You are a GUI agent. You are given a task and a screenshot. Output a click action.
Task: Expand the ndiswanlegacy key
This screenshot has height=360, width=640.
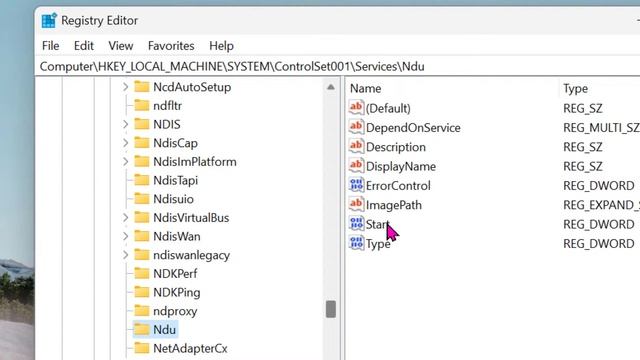(x=125, y=255)
